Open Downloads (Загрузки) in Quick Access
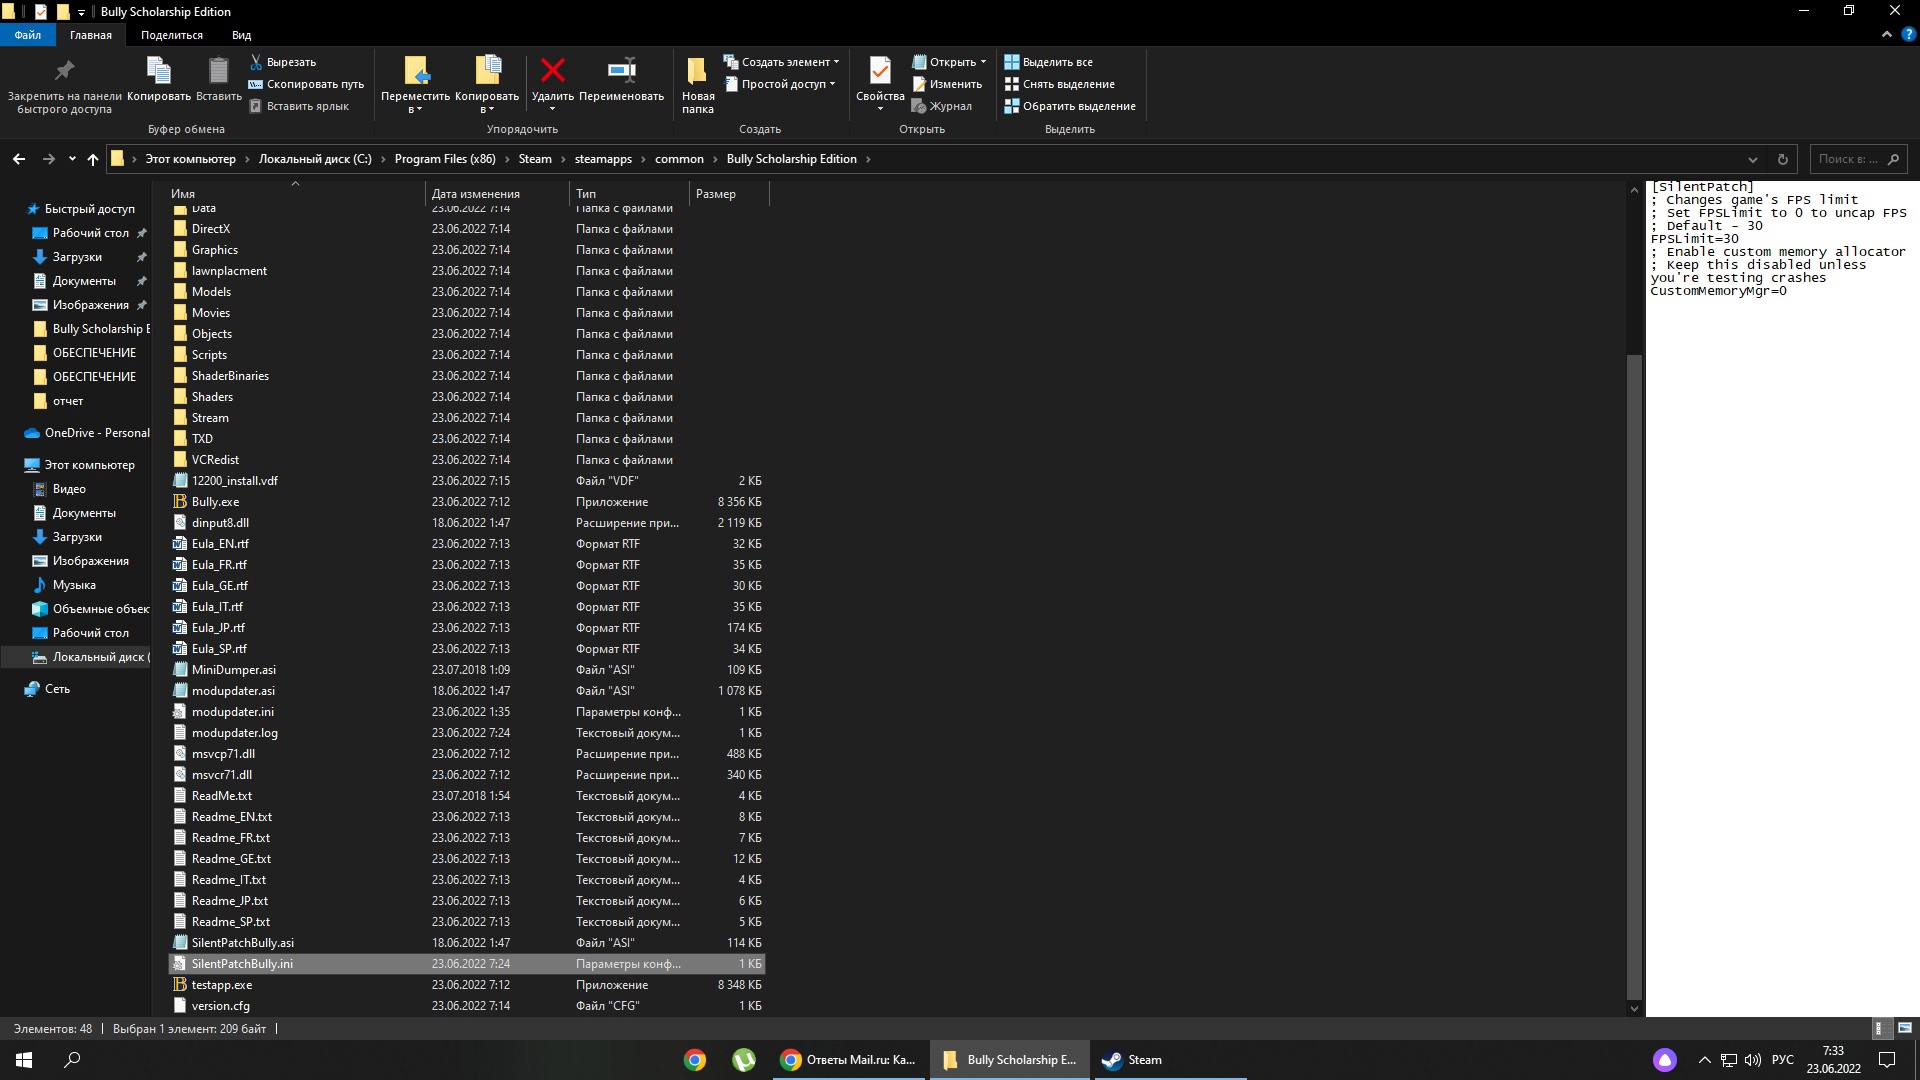The height and width of the screenshot is (1080, 1920). (77, 257)
